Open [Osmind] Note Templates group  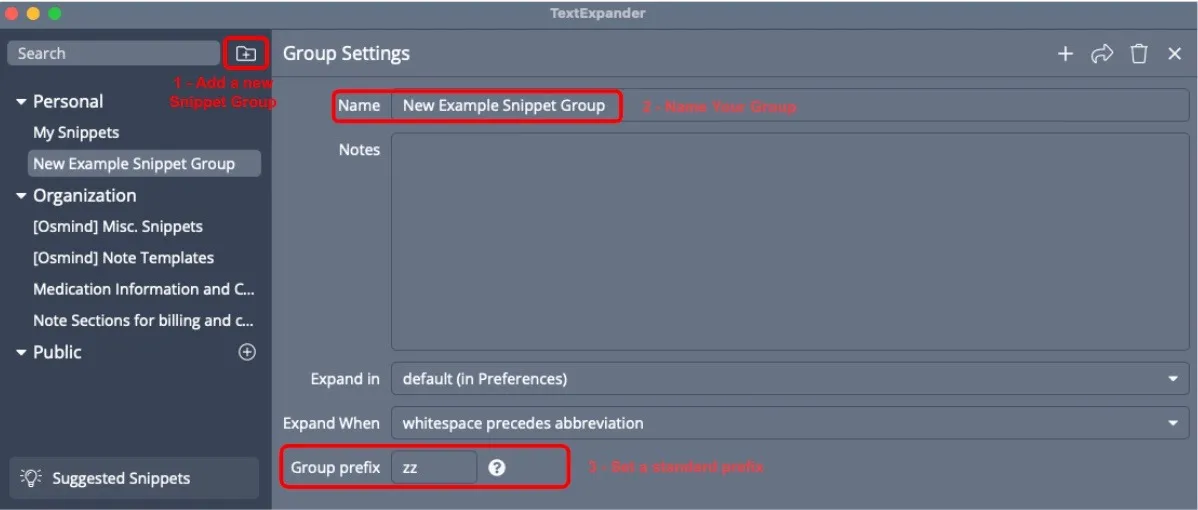coord(123,258)
